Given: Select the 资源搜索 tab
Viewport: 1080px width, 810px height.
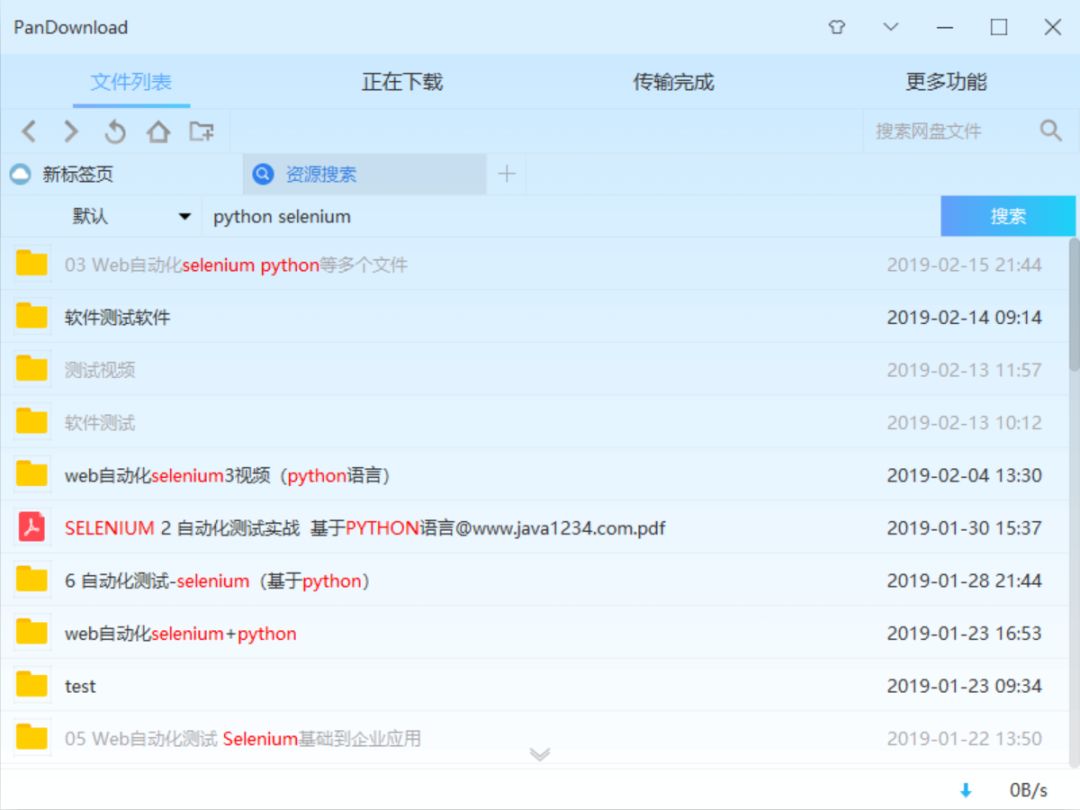Looking at the screenshot, I should 364,174.
